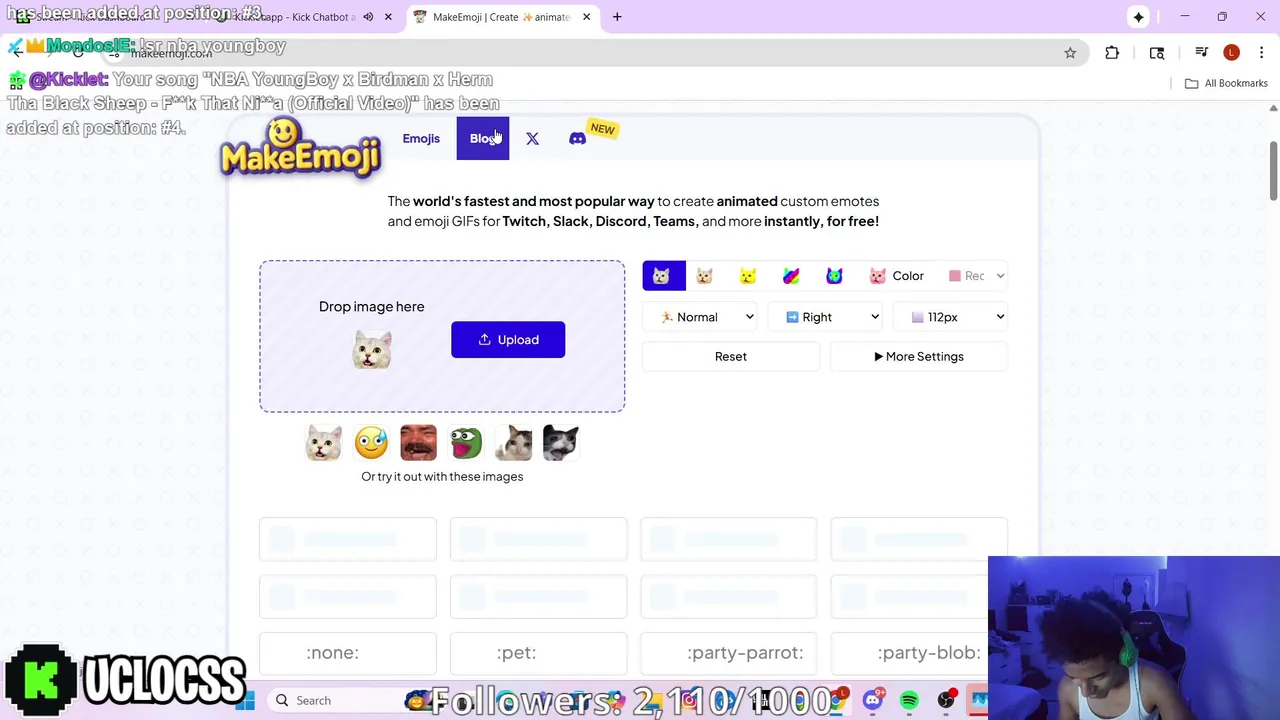The image size is (1280, 720).
Task: Select the blue-green psychedelic cat style
Action: click(834, 276)
